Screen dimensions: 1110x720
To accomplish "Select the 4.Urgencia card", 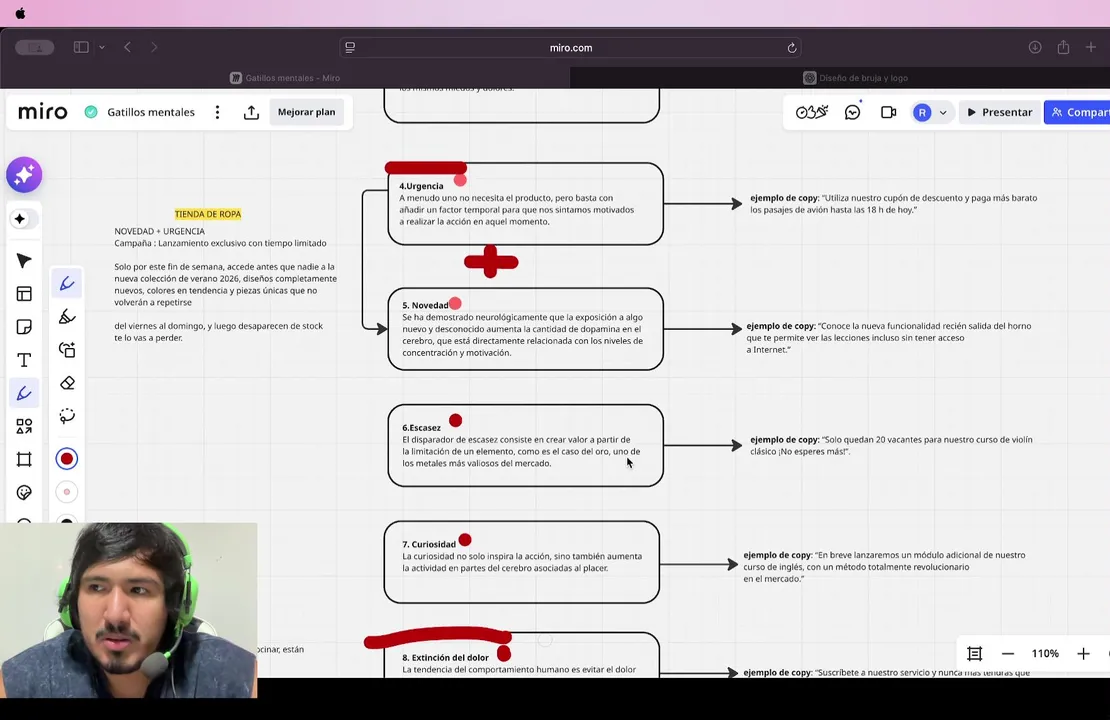I will click(525, 204).
